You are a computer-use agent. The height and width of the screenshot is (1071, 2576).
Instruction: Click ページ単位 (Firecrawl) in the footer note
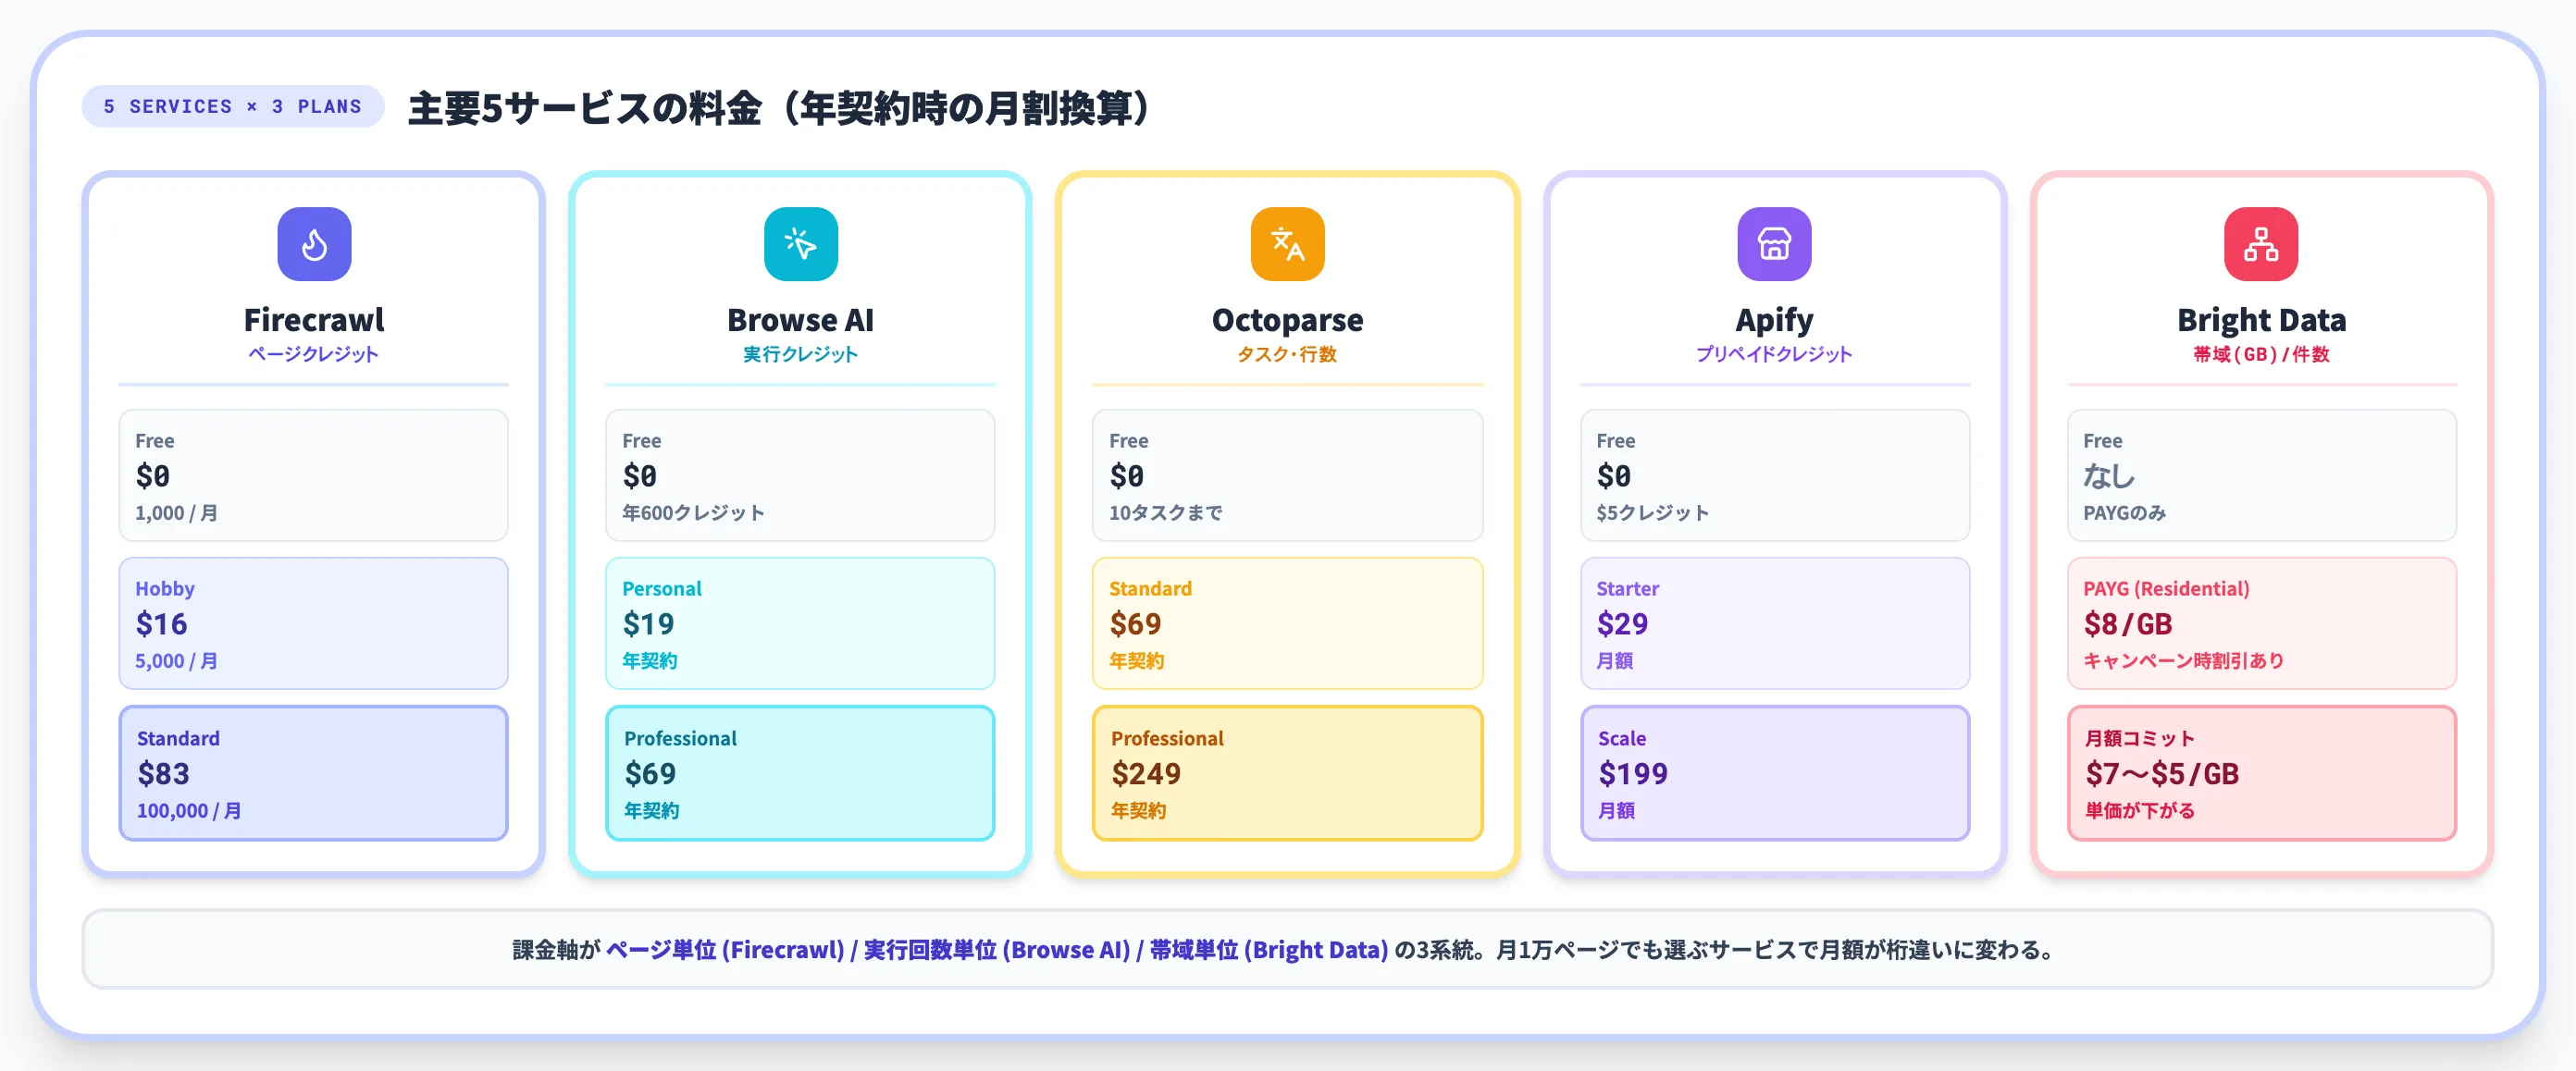point(725,949)
